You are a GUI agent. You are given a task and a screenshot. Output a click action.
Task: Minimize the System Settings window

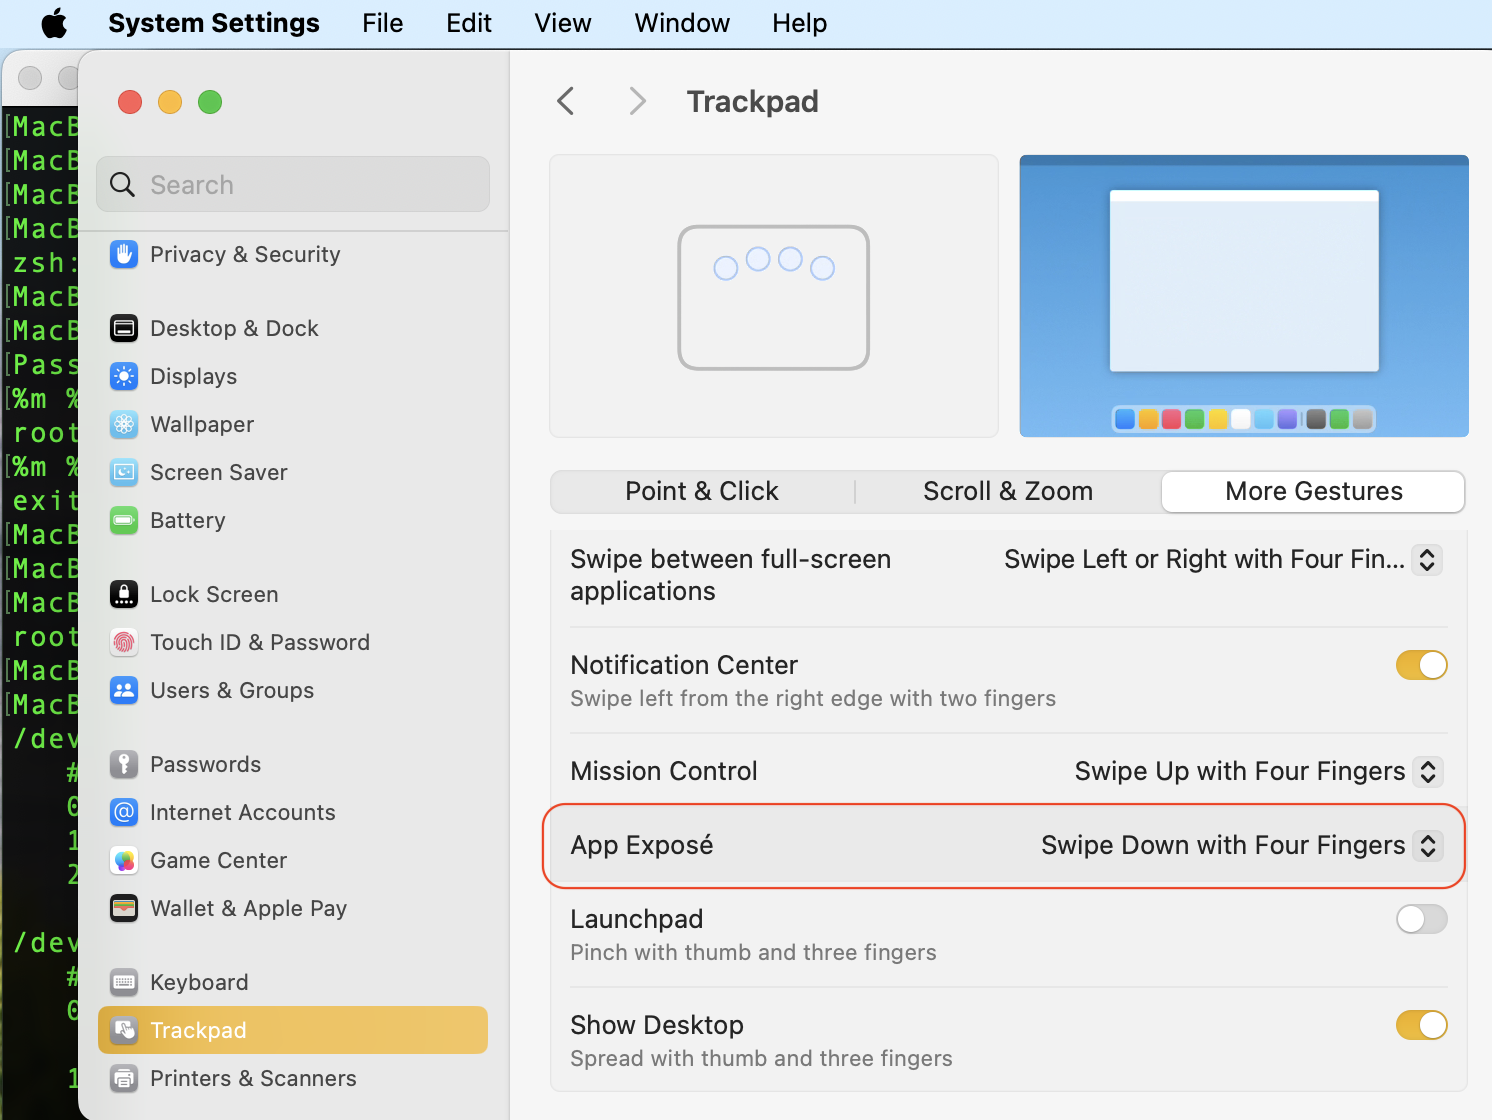pos(170,102)
